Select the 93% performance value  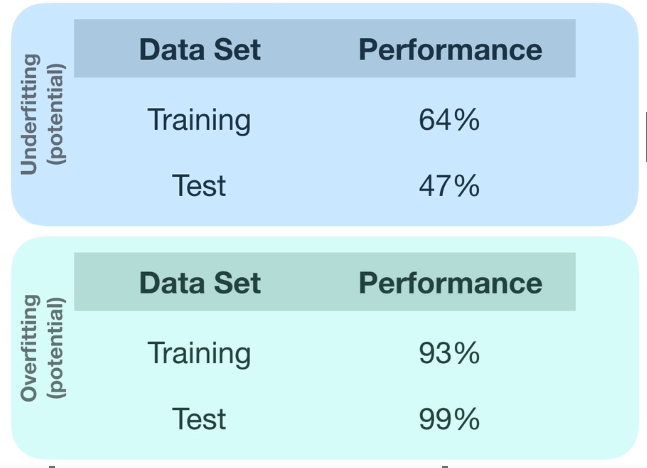coord(449,353)
